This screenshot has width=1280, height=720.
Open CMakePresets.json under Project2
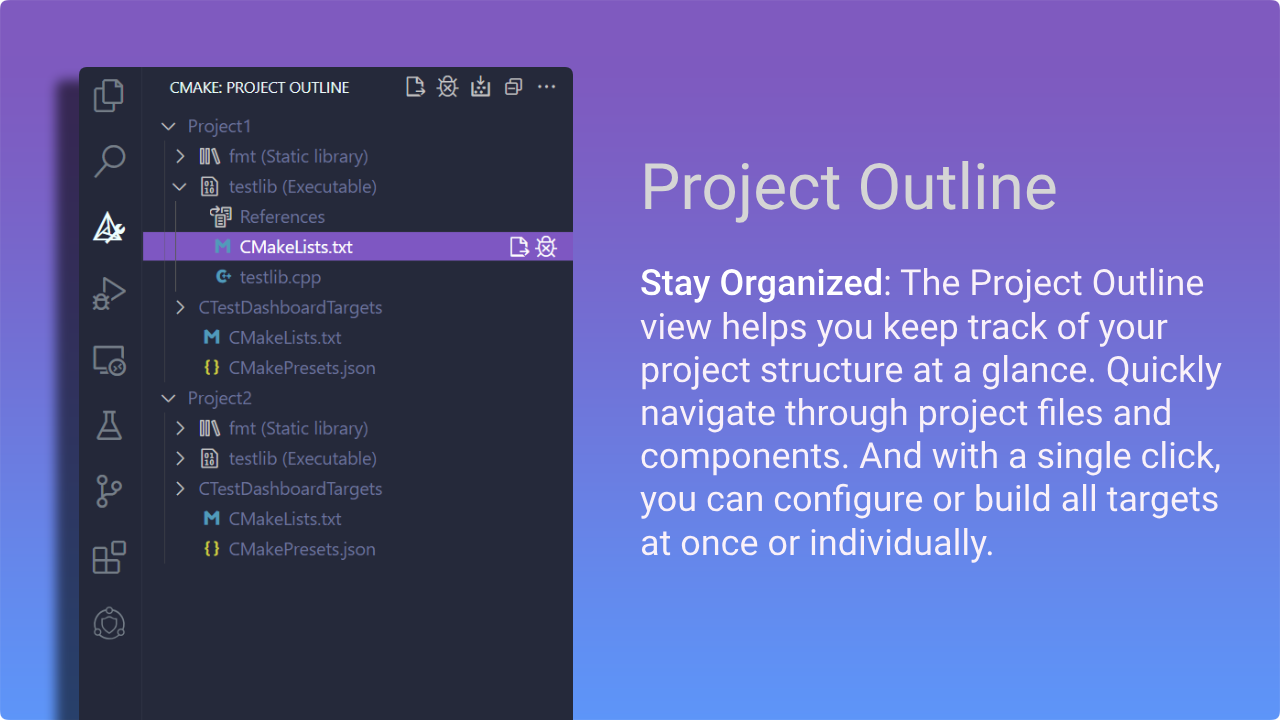(301, 549)
